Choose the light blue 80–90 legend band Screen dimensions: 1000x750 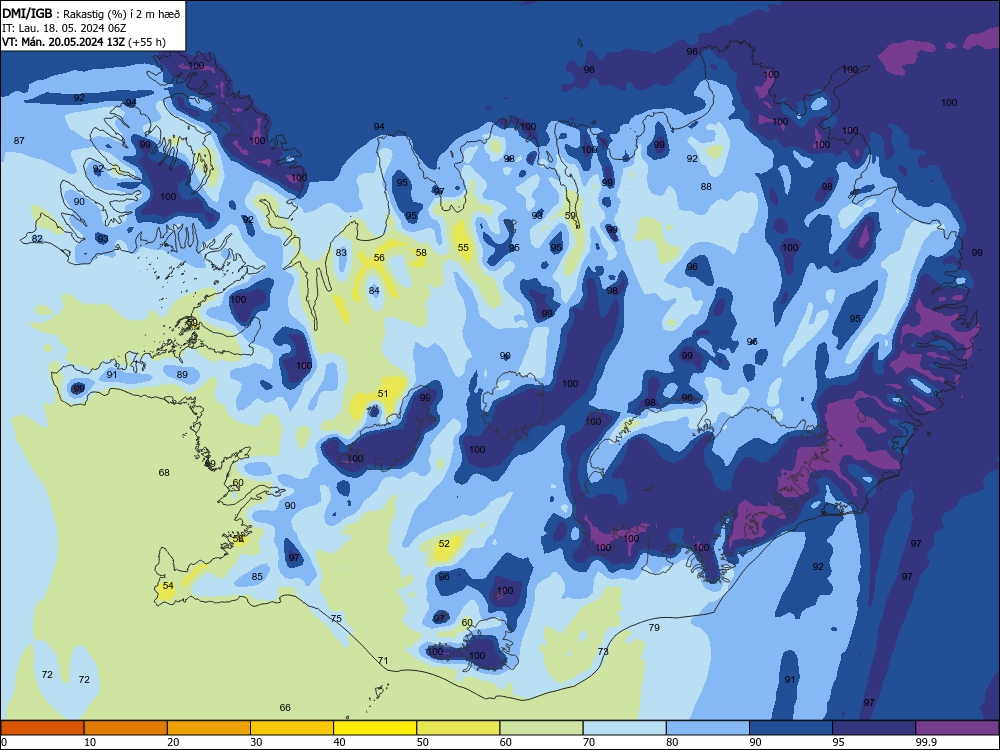pos(708,728)
